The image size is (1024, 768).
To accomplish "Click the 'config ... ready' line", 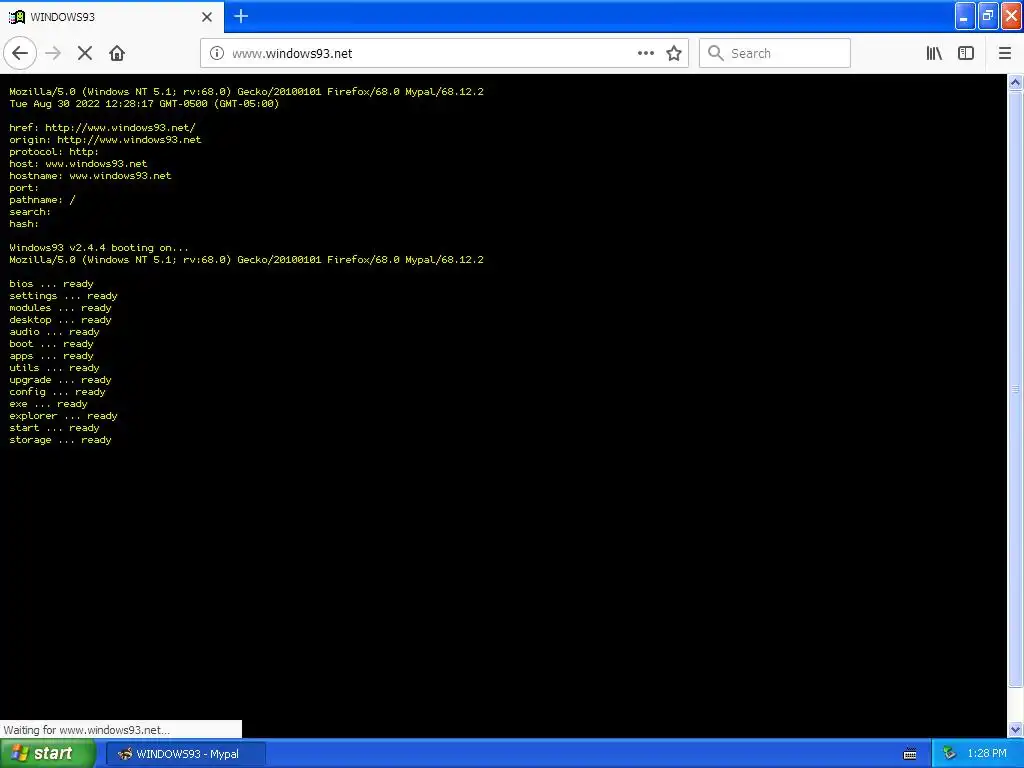I will [57, 392].
